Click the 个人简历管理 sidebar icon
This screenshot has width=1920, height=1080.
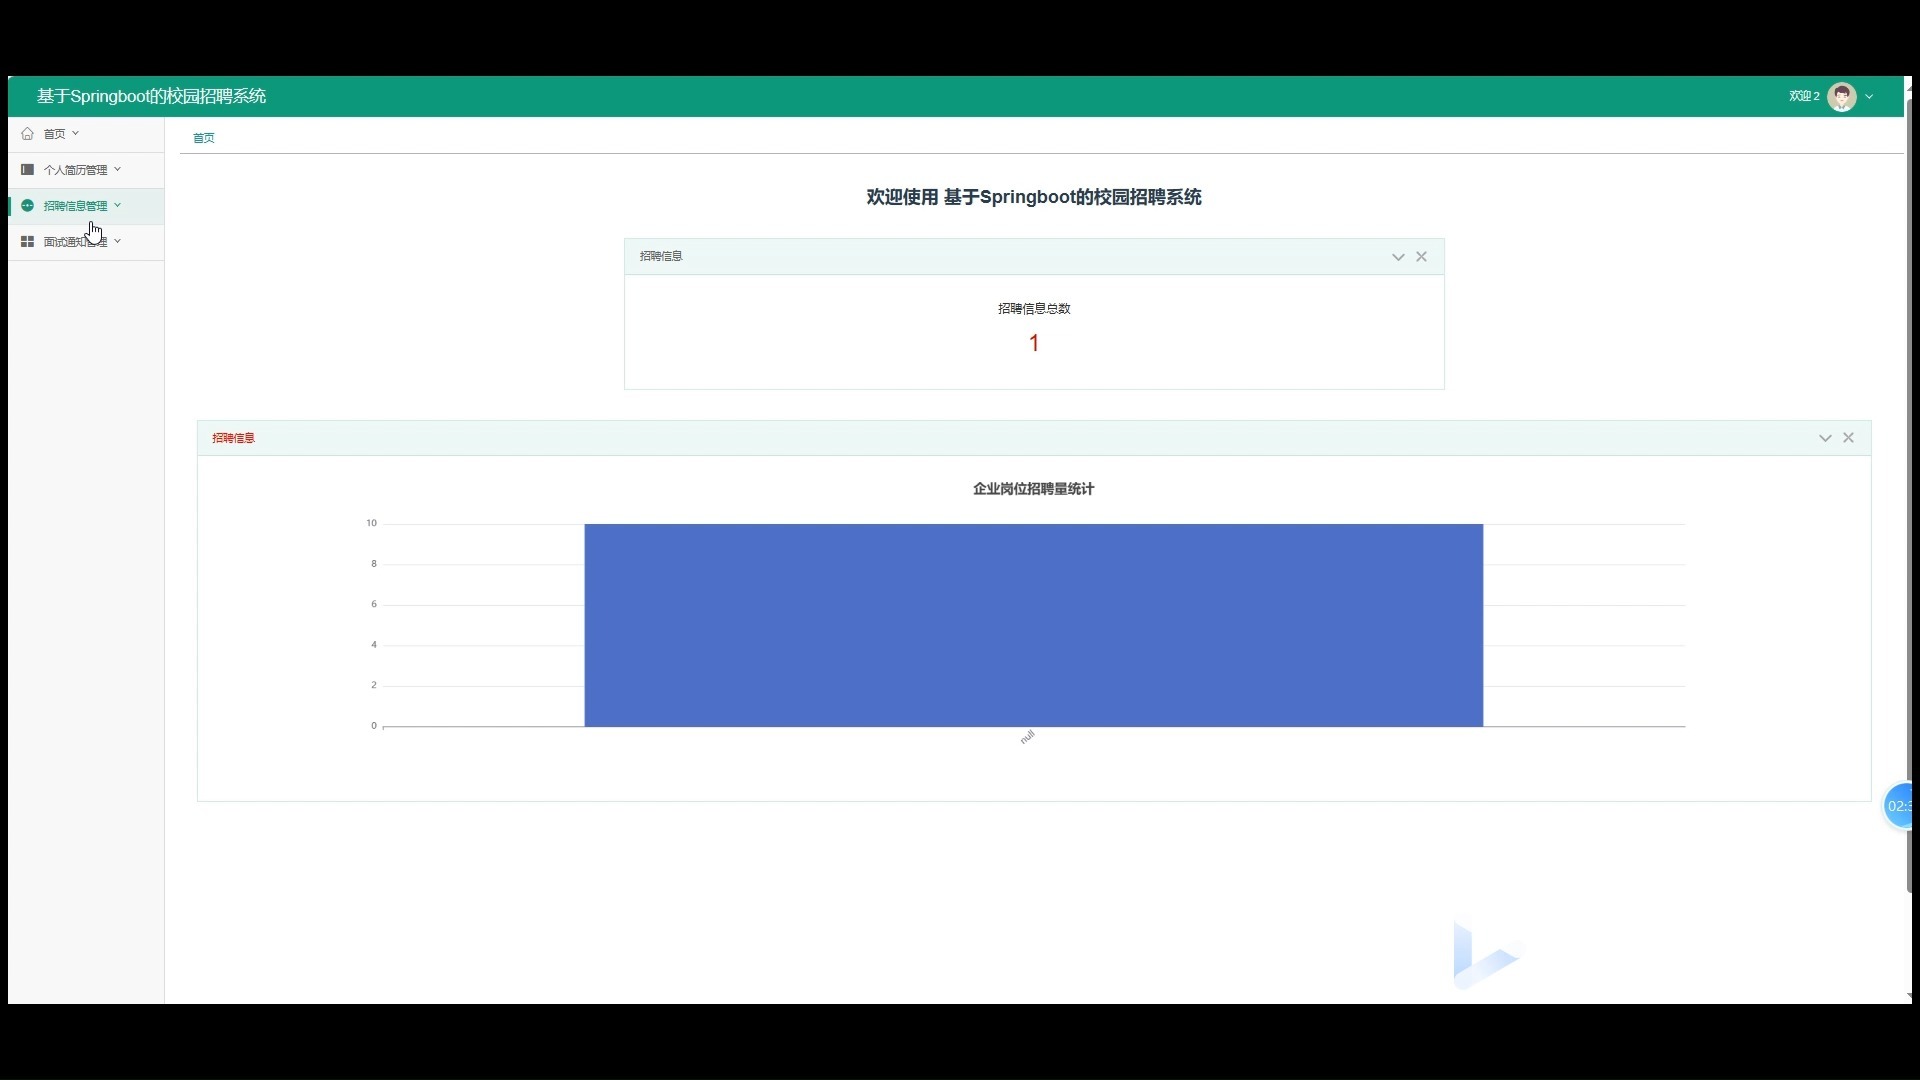pyautogui.click(x=27, y=170)
